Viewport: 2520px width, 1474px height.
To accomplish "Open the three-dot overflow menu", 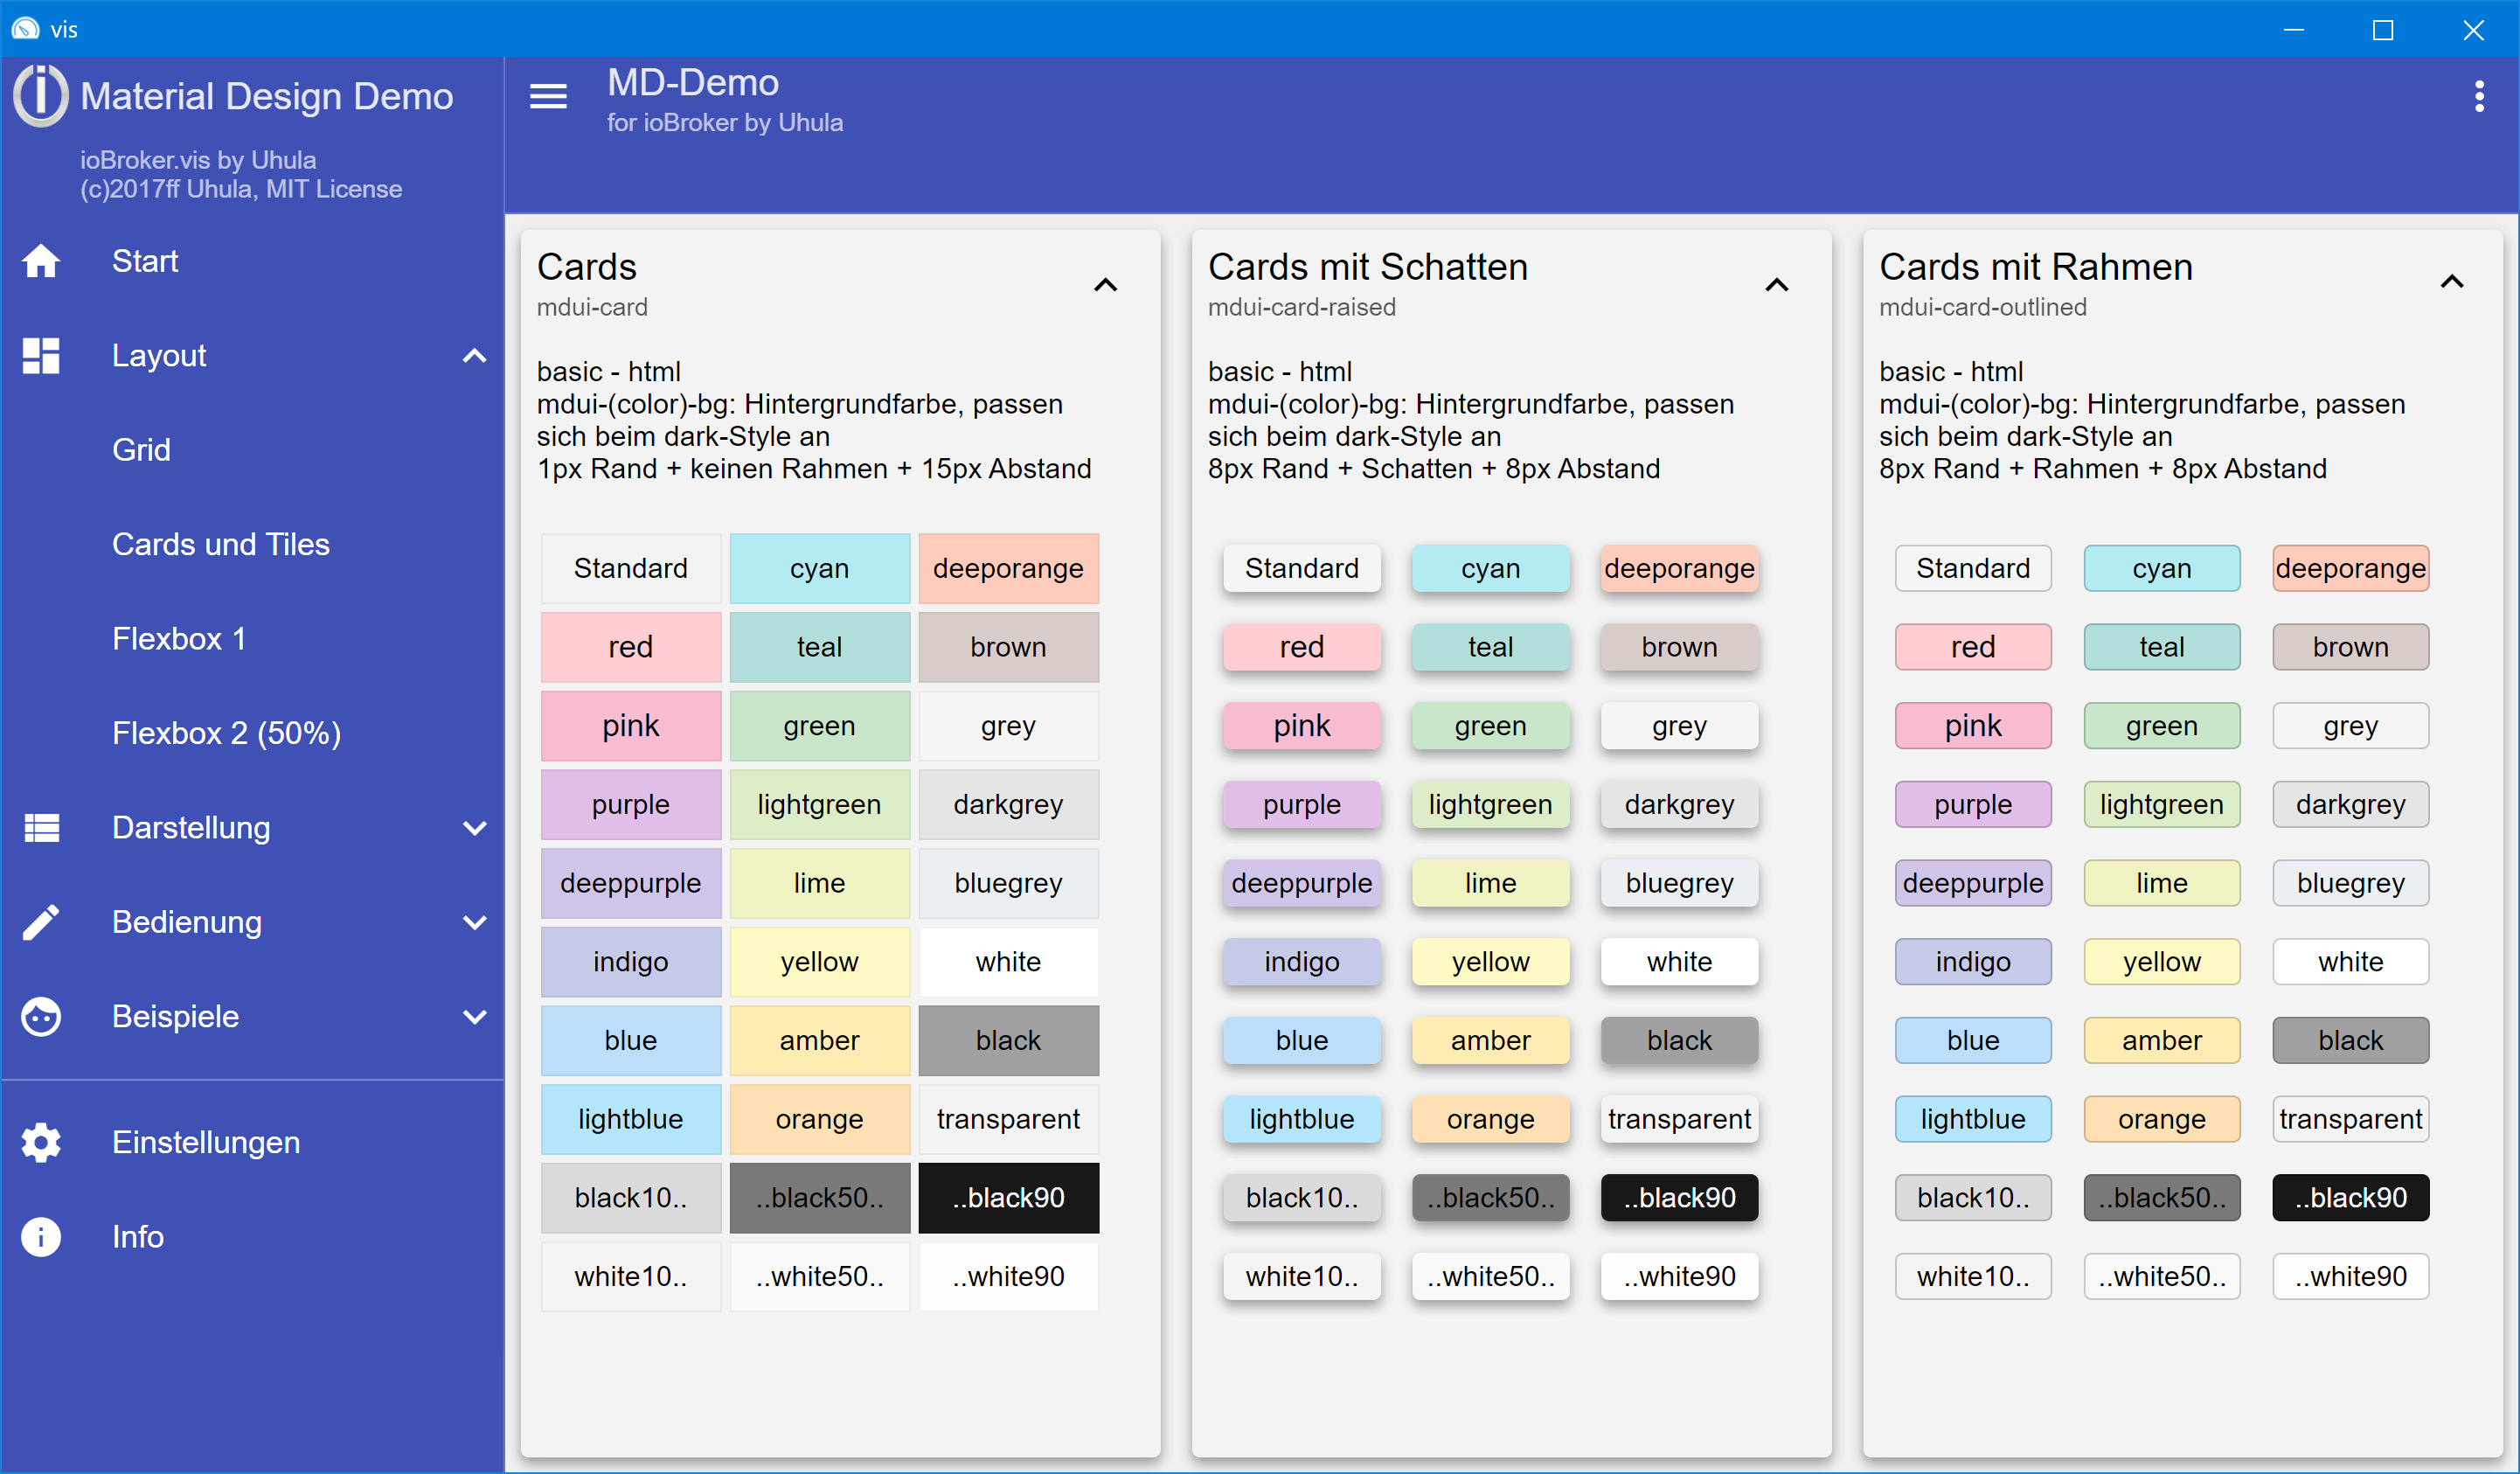I will (x=2479, y=96).
